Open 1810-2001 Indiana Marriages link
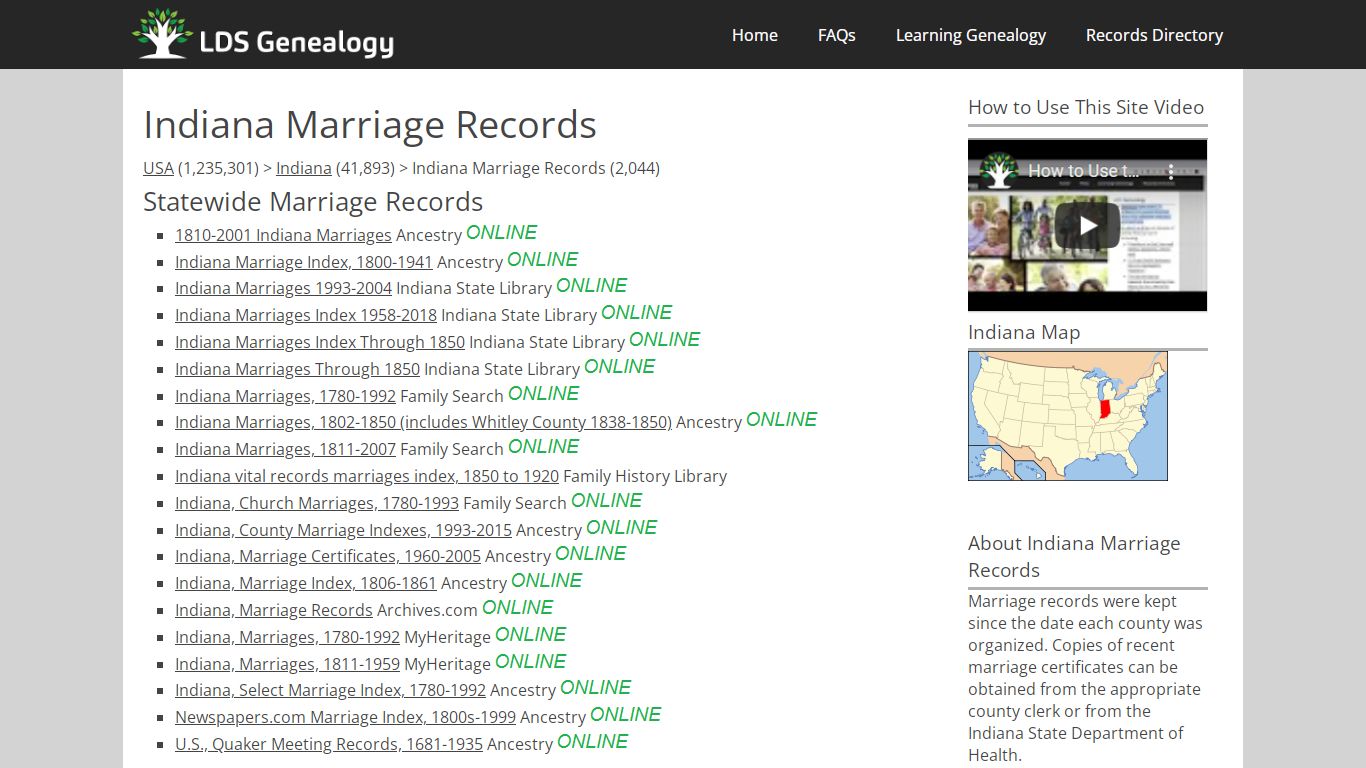The width and height of the screenshot is (1366, 768). pos(283,235)
